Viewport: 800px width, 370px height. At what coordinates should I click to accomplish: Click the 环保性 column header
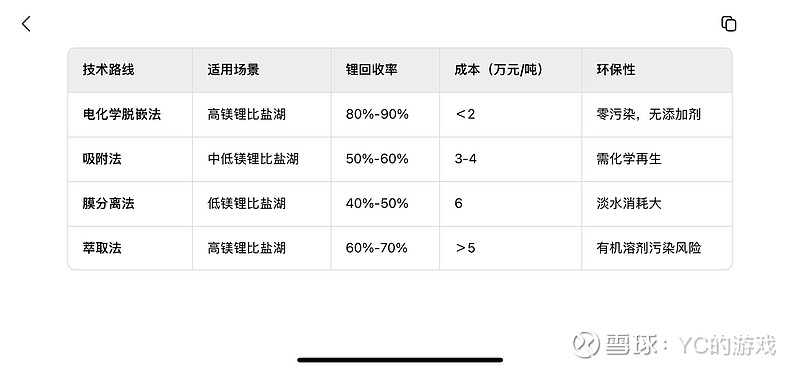pos(616,70)
